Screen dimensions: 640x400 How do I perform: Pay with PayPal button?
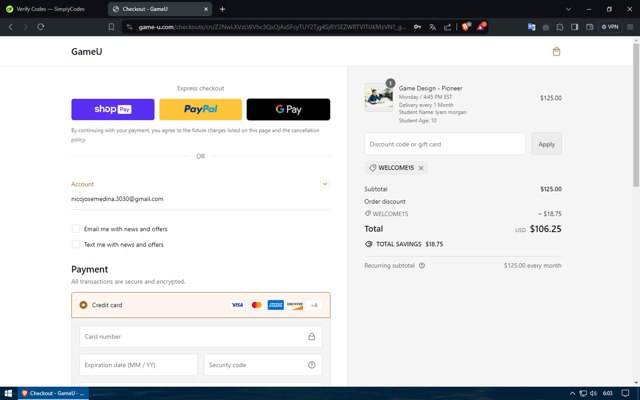[x=200, y=109]
